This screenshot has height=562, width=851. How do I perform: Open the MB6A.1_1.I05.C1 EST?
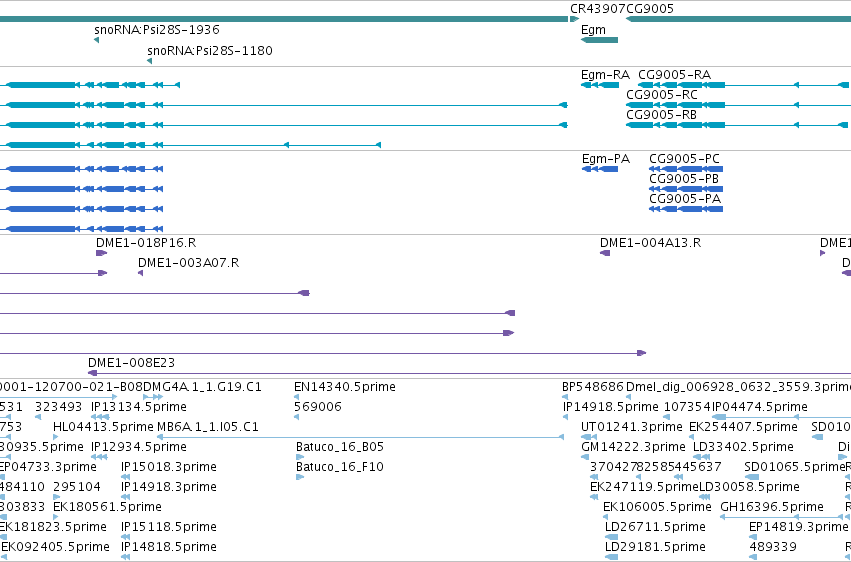coord(360,437)
